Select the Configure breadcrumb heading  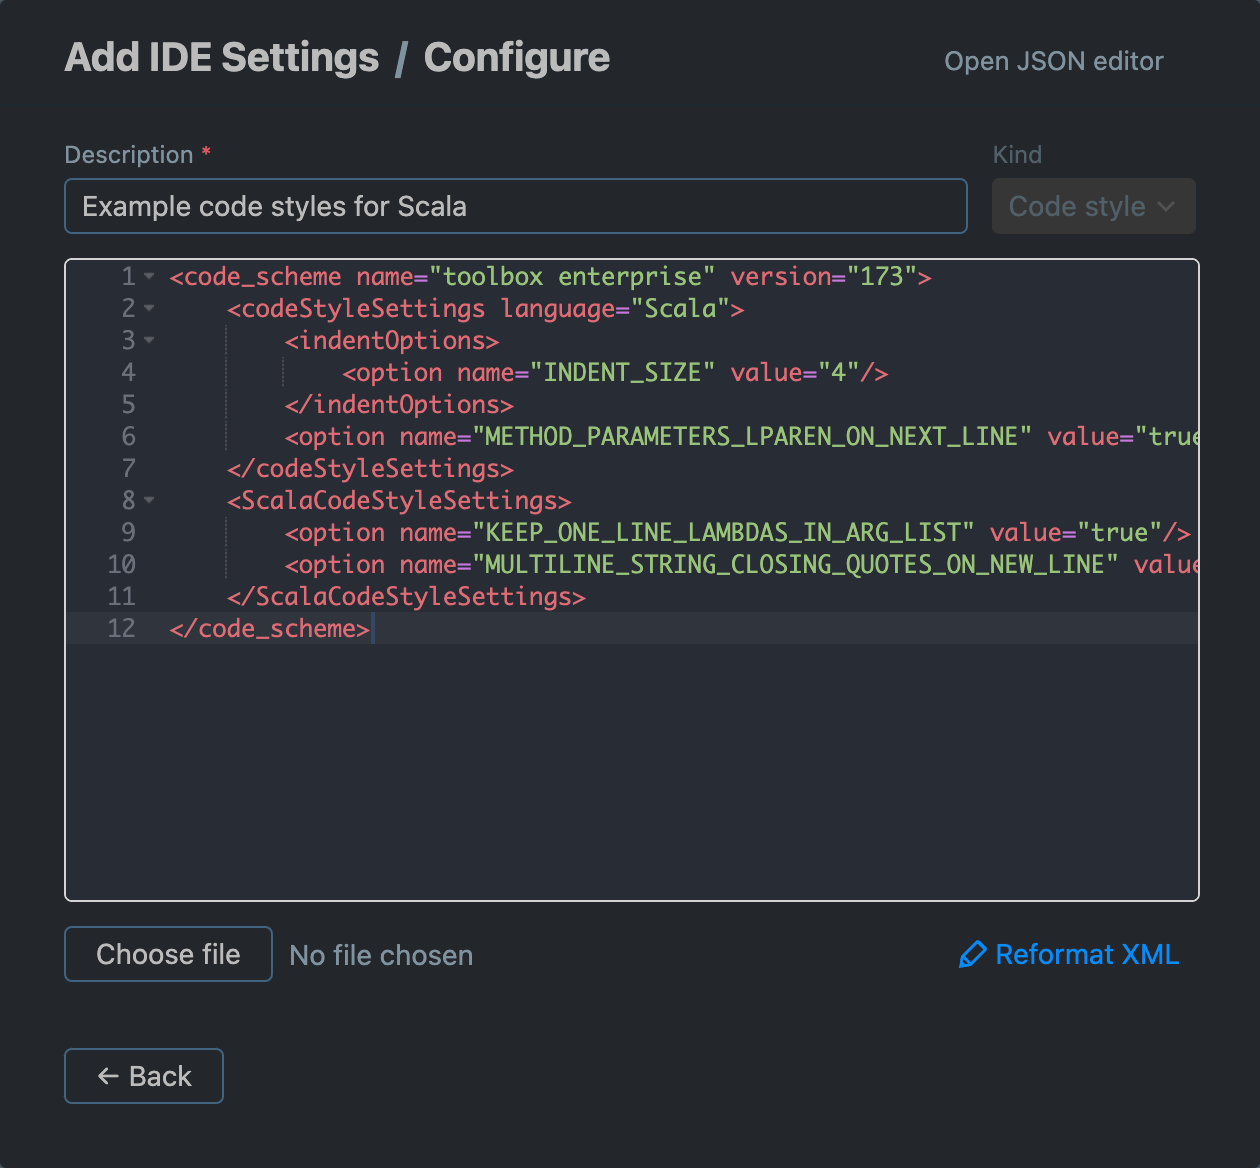point(516,58)
